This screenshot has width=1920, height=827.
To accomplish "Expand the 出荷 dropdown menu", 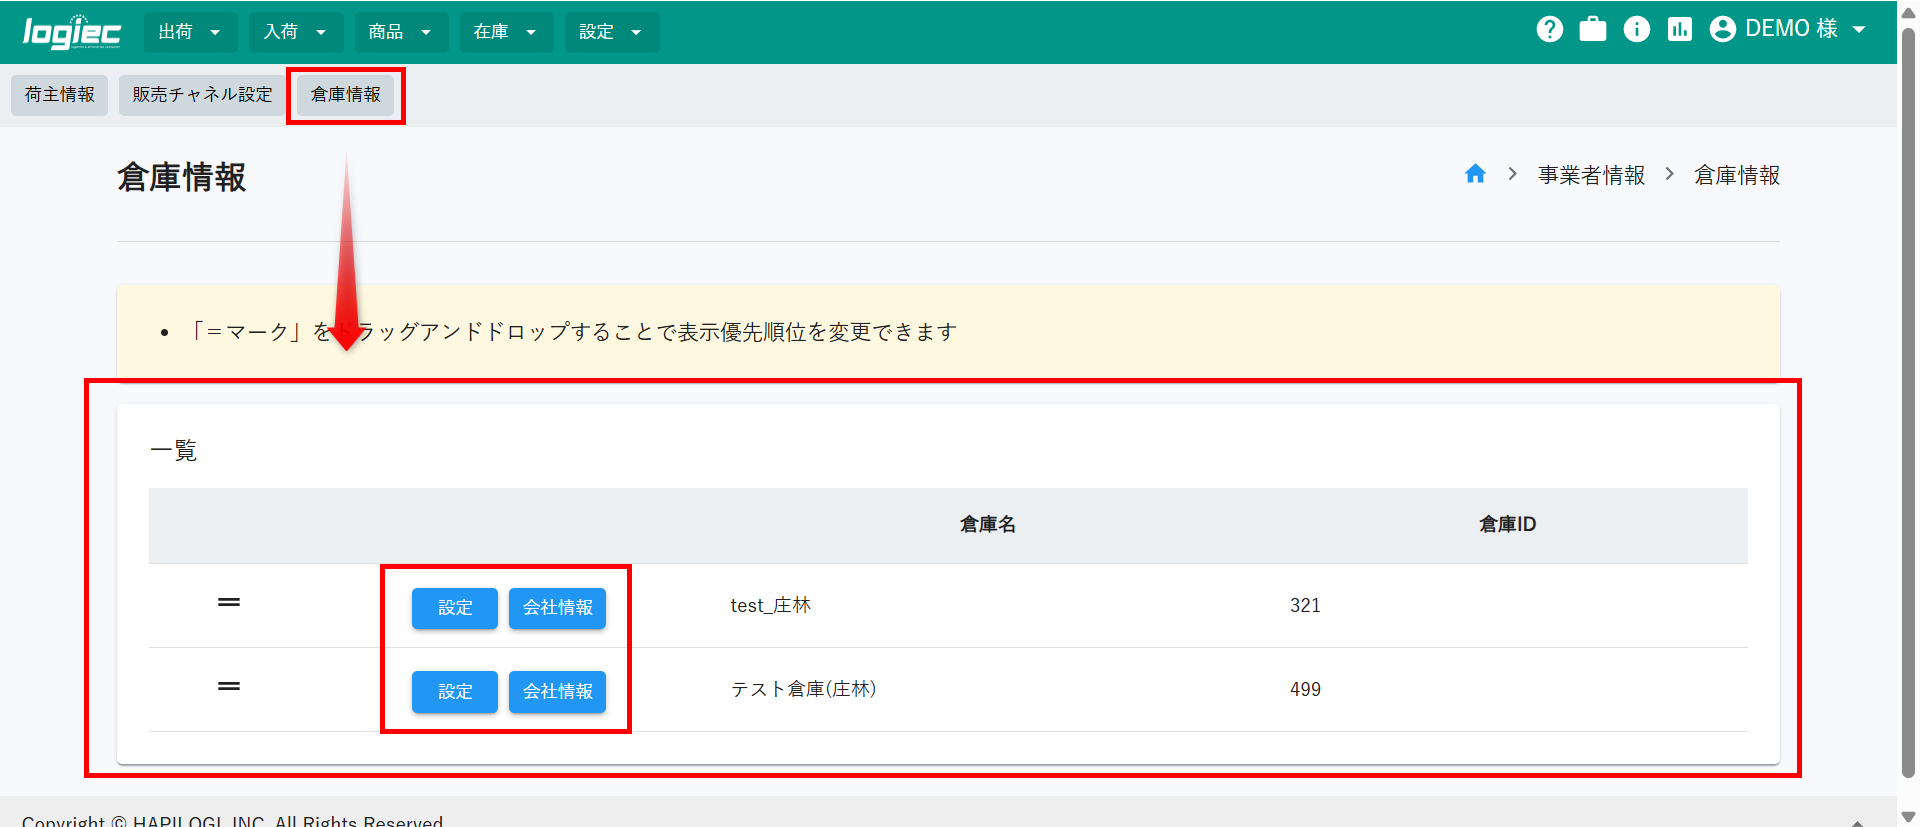I will pyautogui.click(x=190, y=32).
